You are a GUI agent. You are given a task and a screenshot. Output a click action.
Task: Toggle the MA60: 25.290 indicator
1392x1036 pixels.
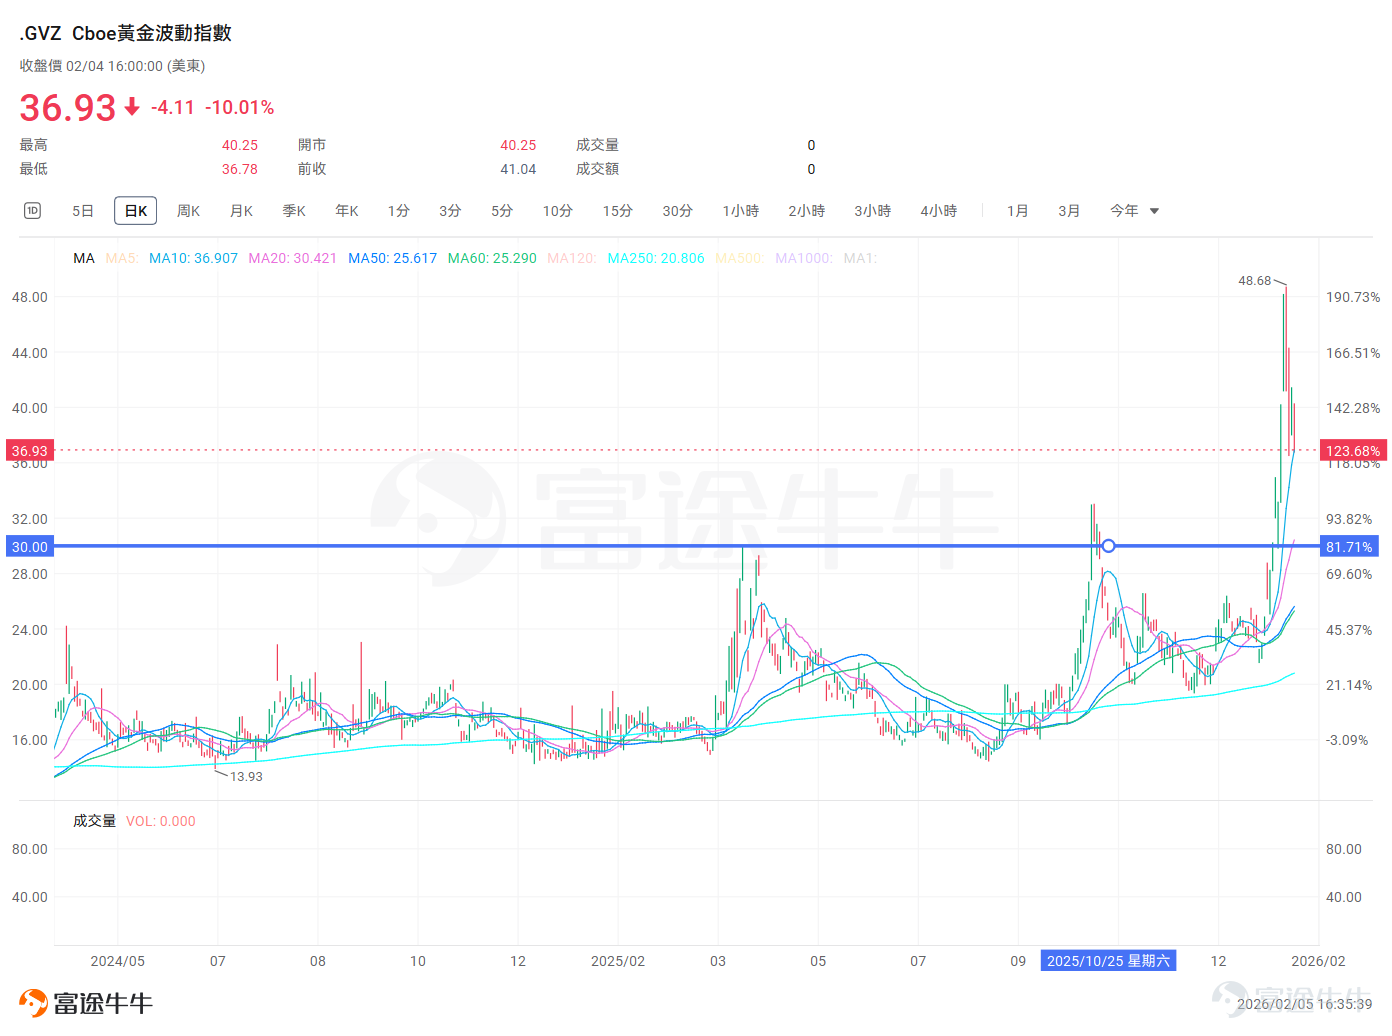tap(492, 258)
